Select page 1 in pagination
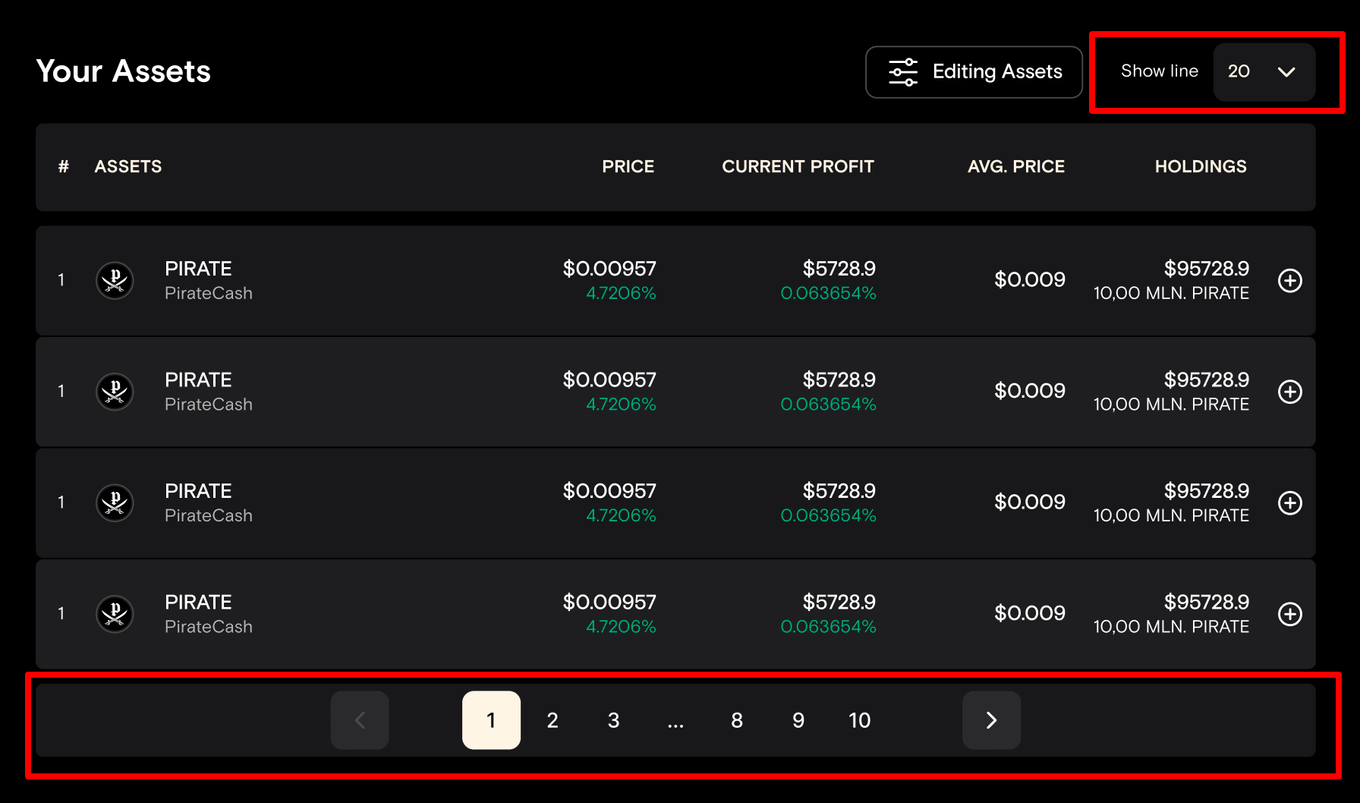This screenshot has height=803, width=1360. tap(491, 720)
